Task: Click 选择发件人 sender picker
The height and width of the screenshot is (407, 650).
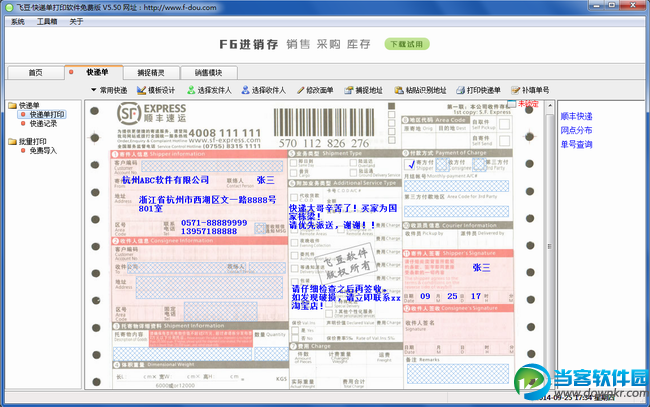Action: coord(209,90)
